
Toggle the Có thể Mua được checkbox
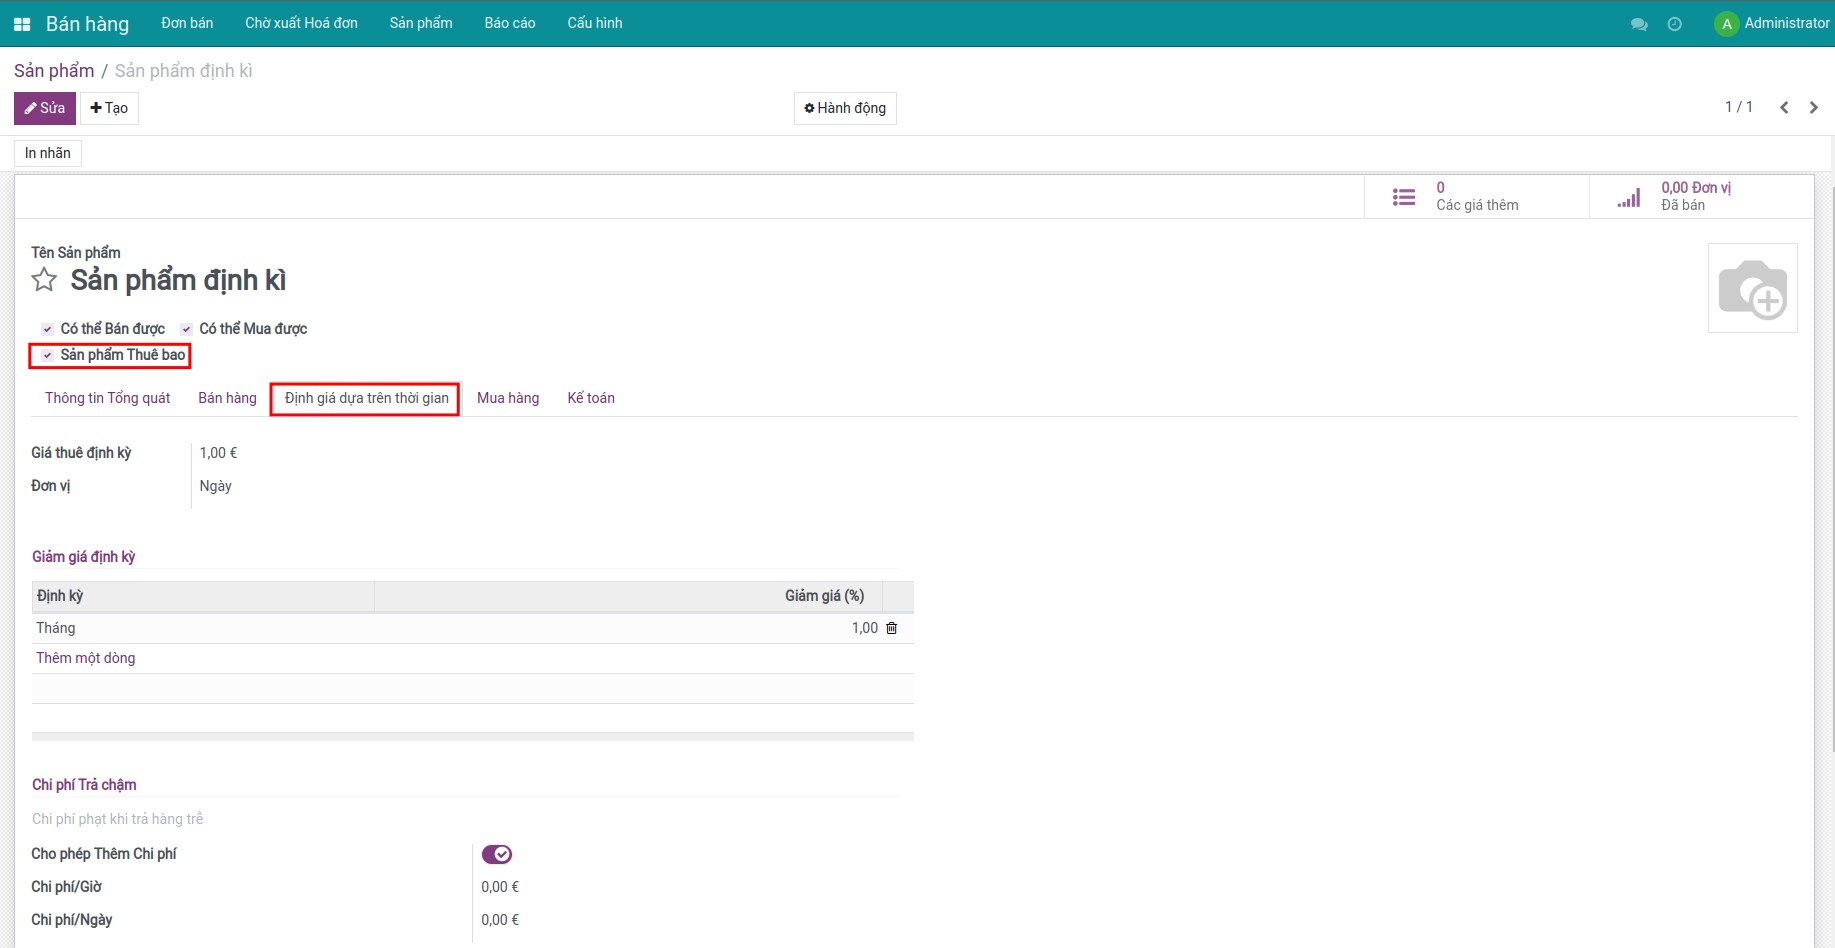[186, 329]
